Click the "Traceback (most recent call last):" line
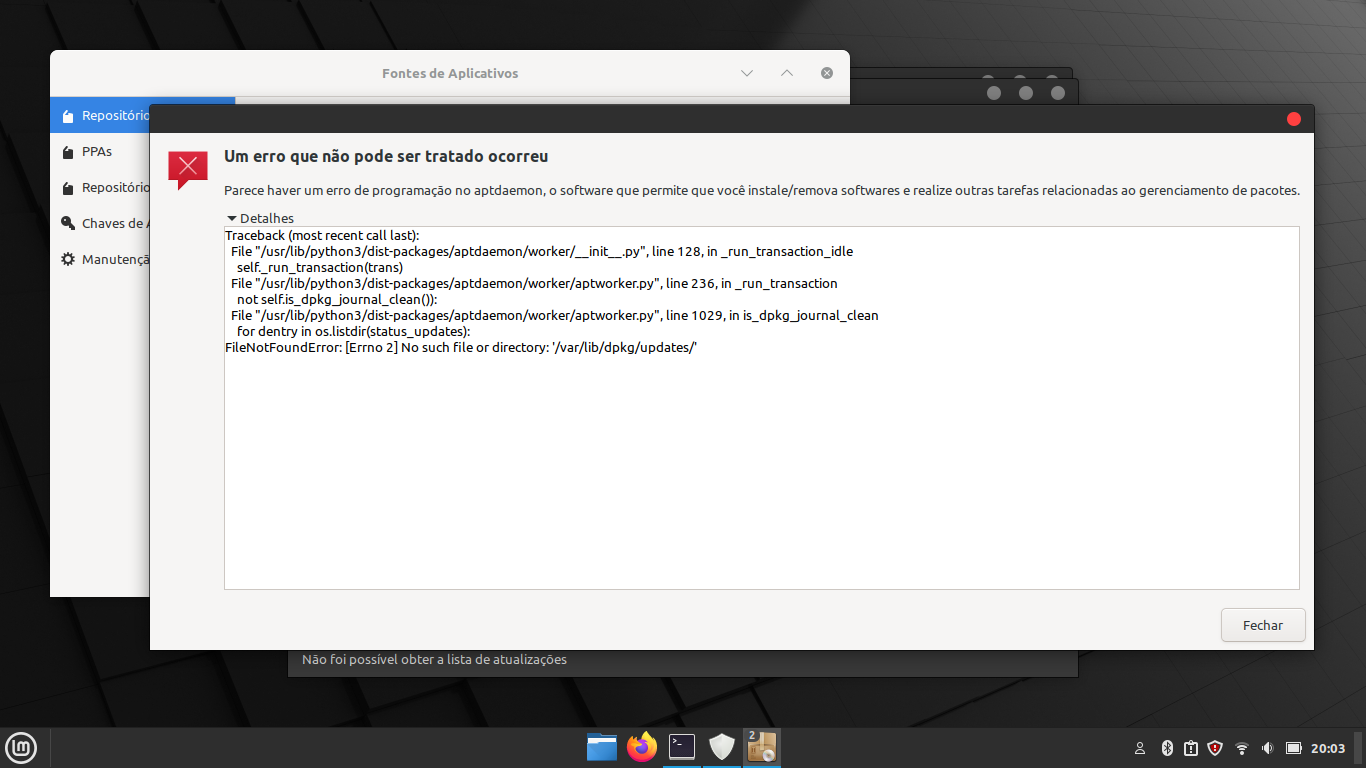The image size is (1366, 768). [x=322, y=235]
